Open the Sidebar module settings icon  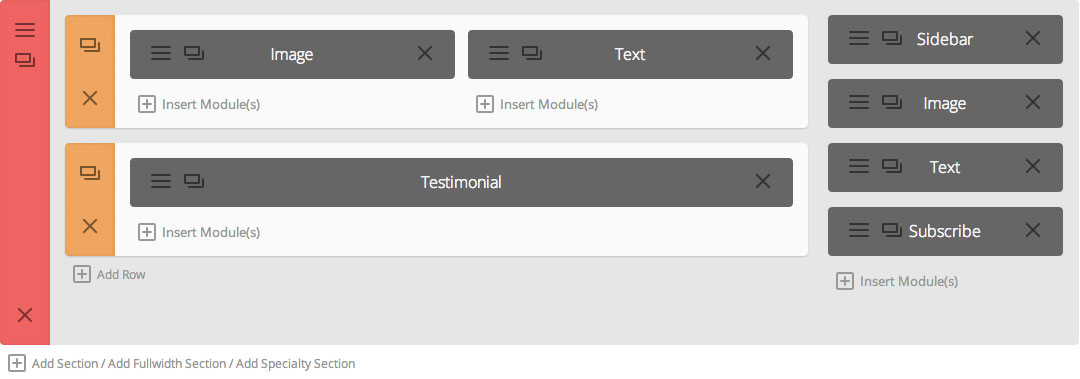pos(858,39)
